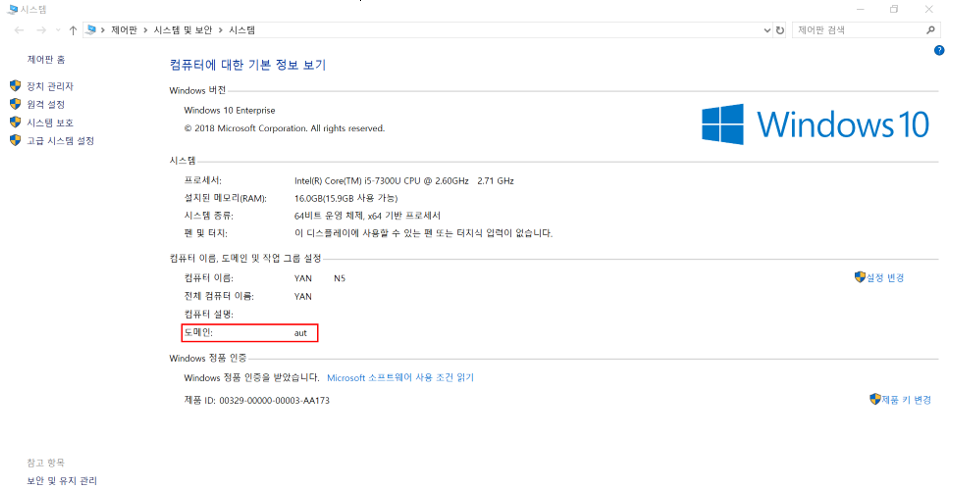The width and height of the screenshot is (953, 500).
Task: Click shield icon next to 제품 키 변경
Action: point(875,399)
